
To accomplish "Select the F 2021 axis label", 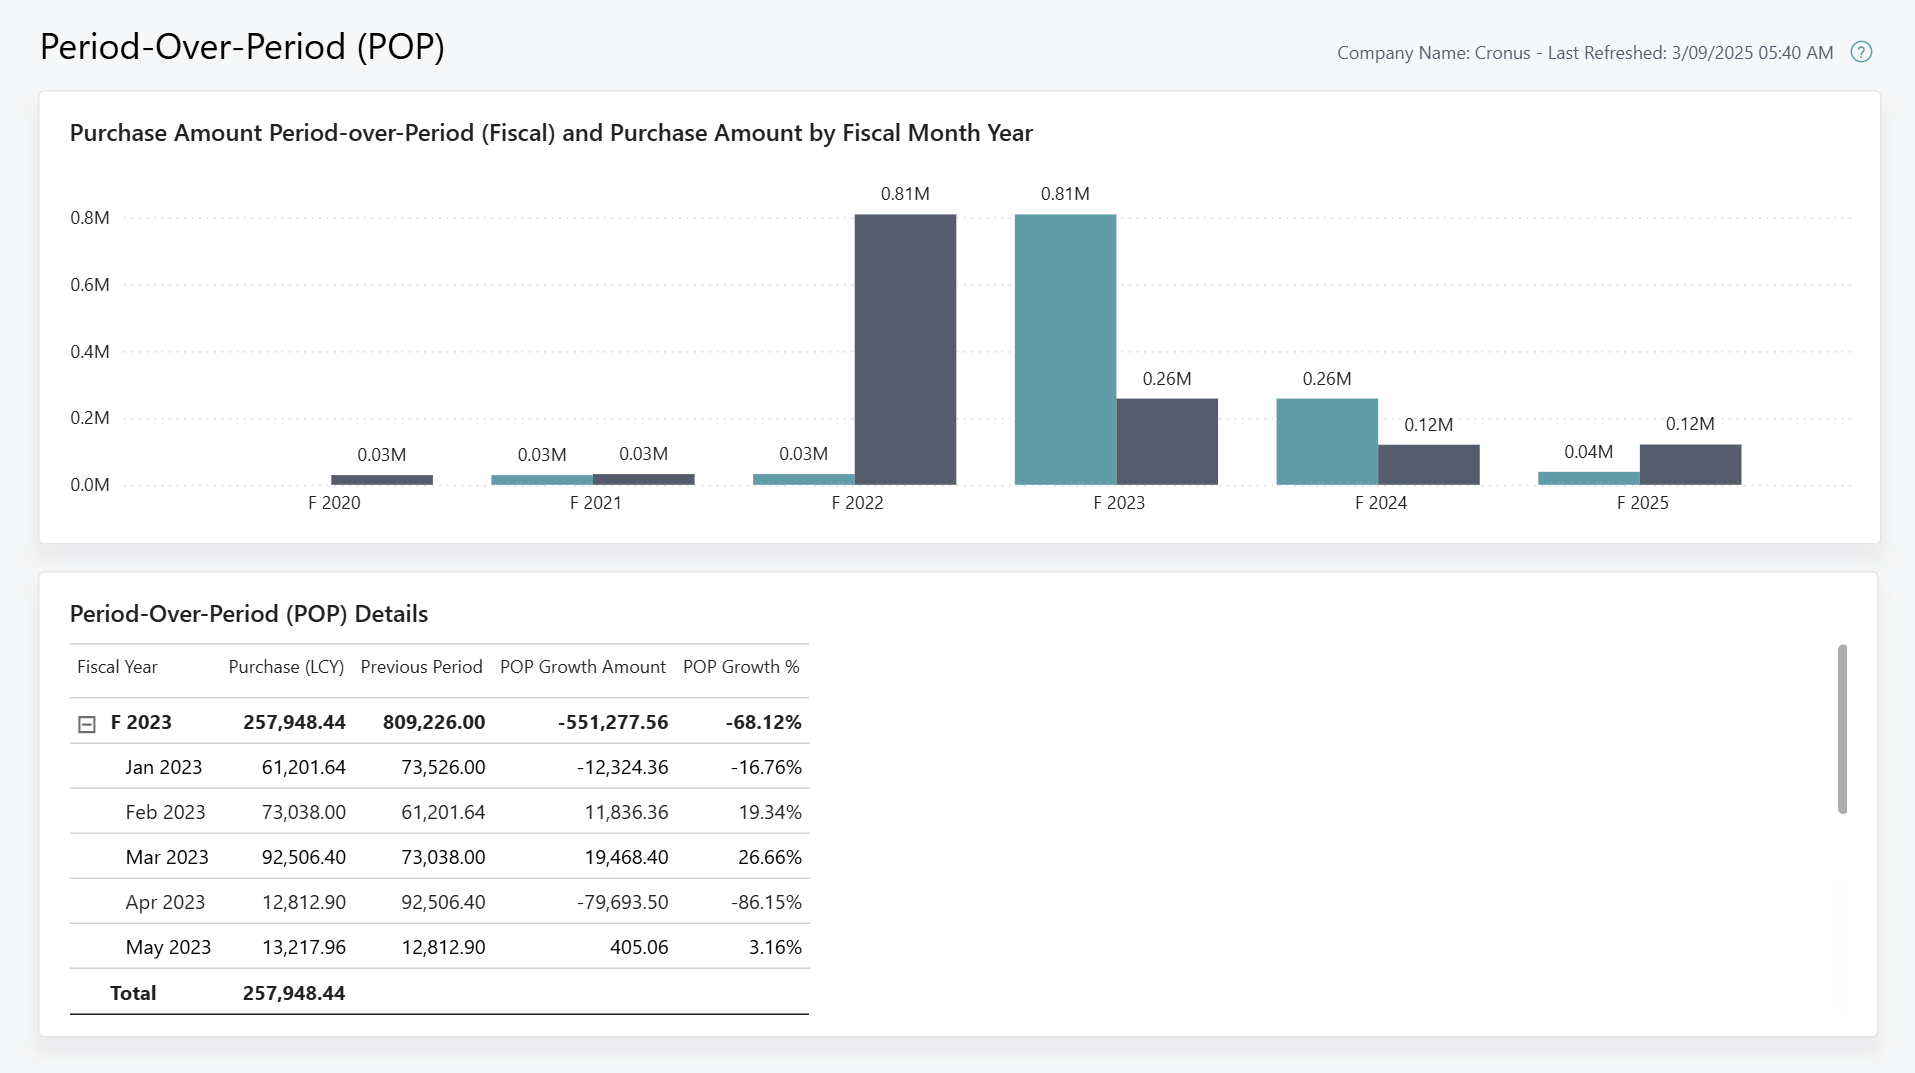I will [x=595, y=503].
